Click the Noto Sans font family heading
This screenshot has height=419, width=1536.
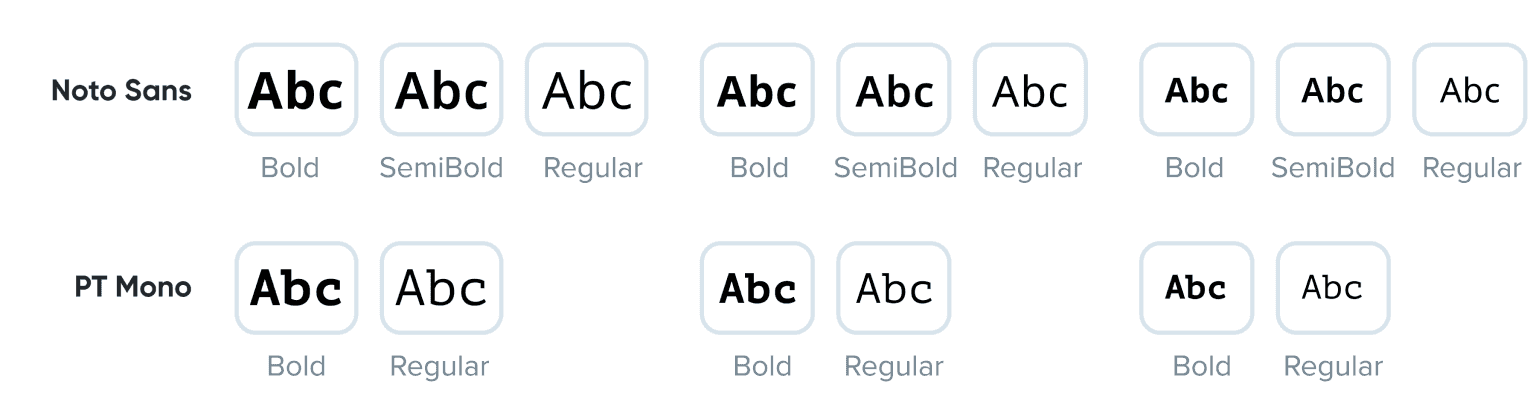point(121,91)
